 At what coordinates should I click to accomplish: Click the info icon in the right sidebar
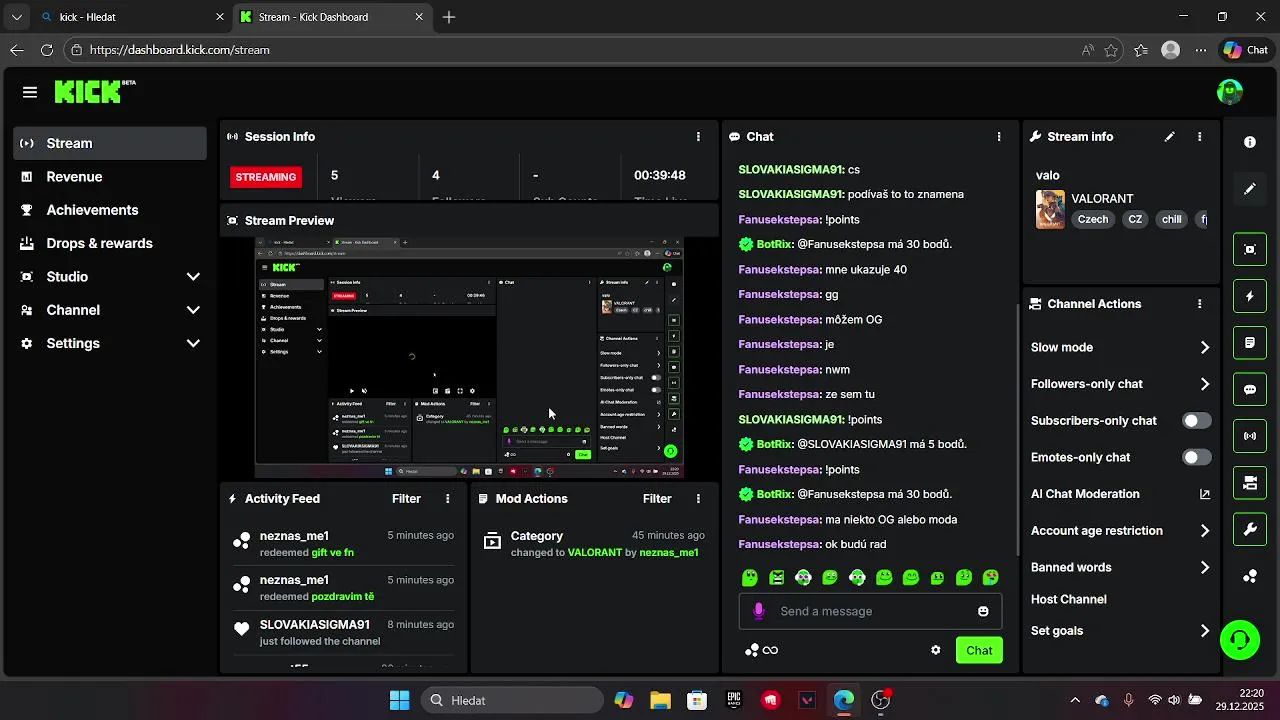click(1250, 142)
